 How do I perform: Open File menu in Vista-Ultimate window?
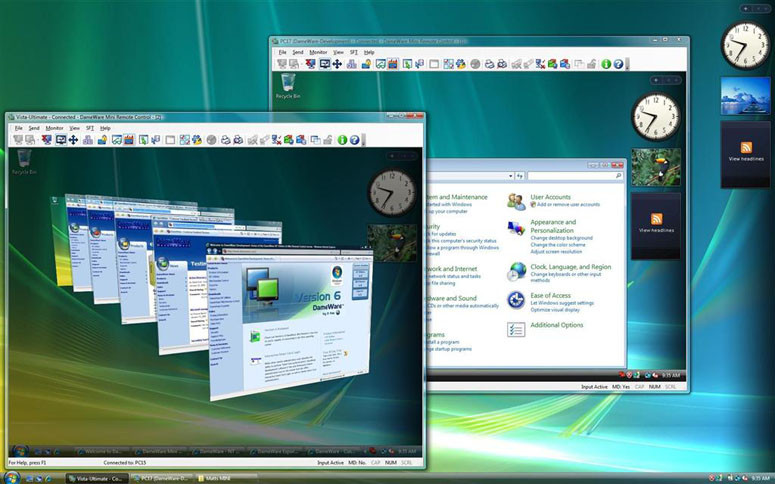coord(18,128)
